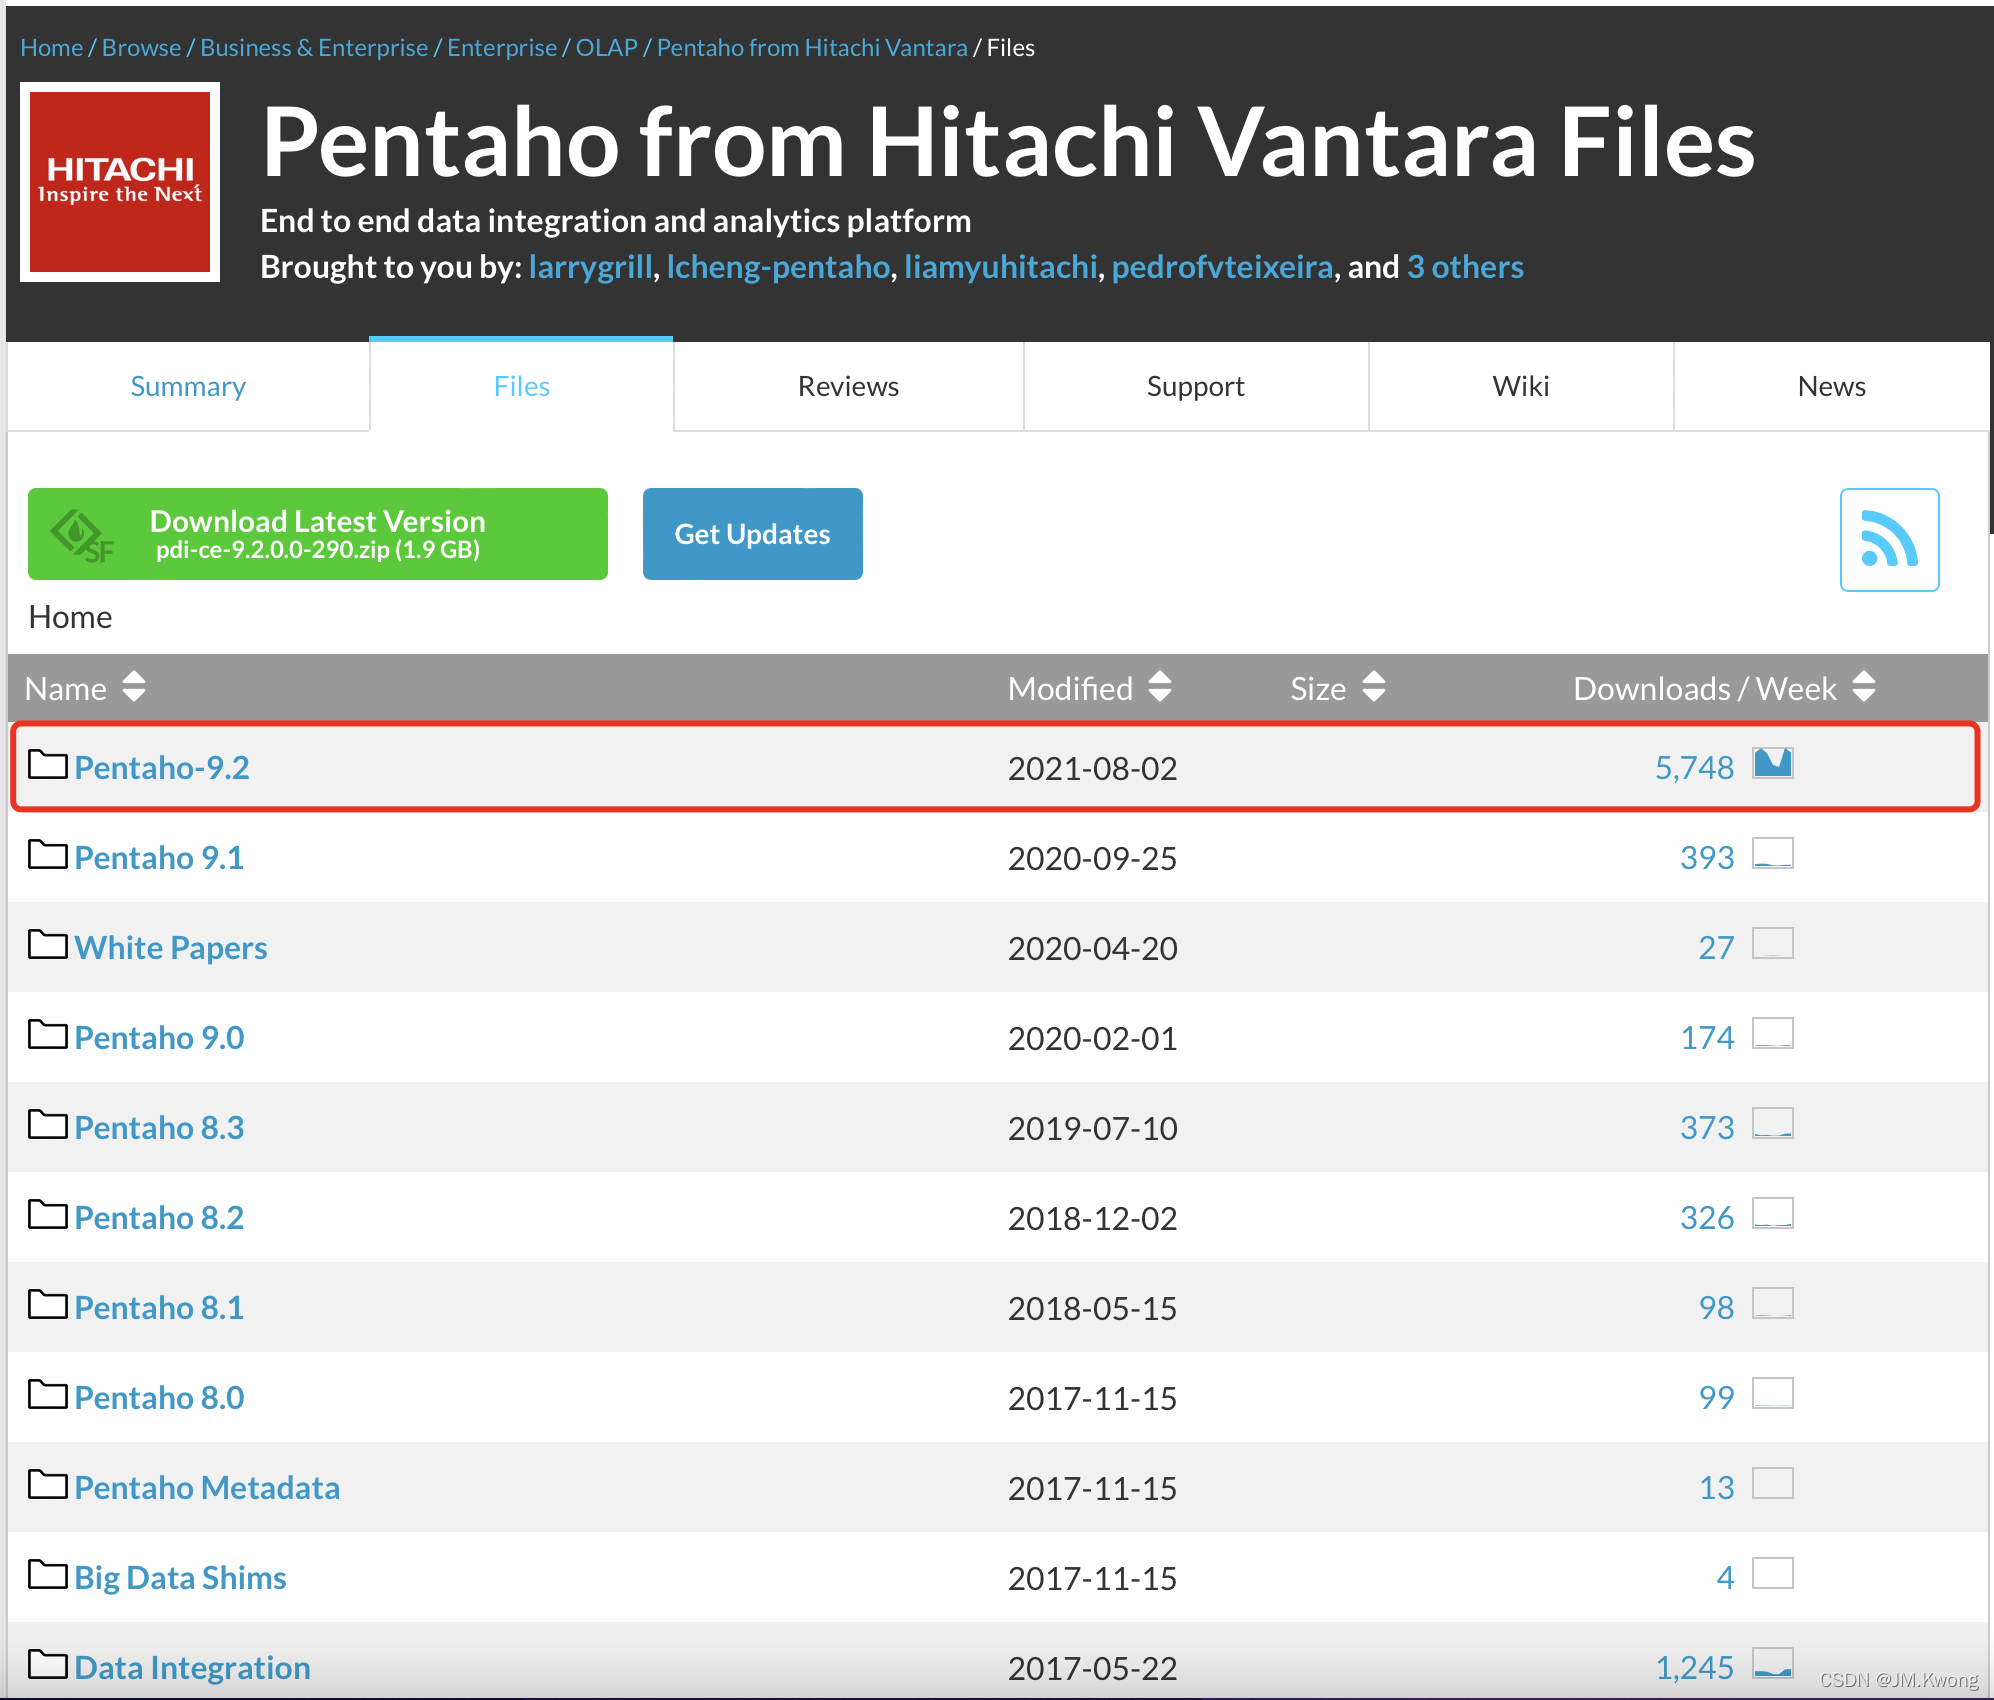Viewport: 1994px width, 1700px height.
Task: Sort the list by Downloads / Week
Action: click(1725, 688)
